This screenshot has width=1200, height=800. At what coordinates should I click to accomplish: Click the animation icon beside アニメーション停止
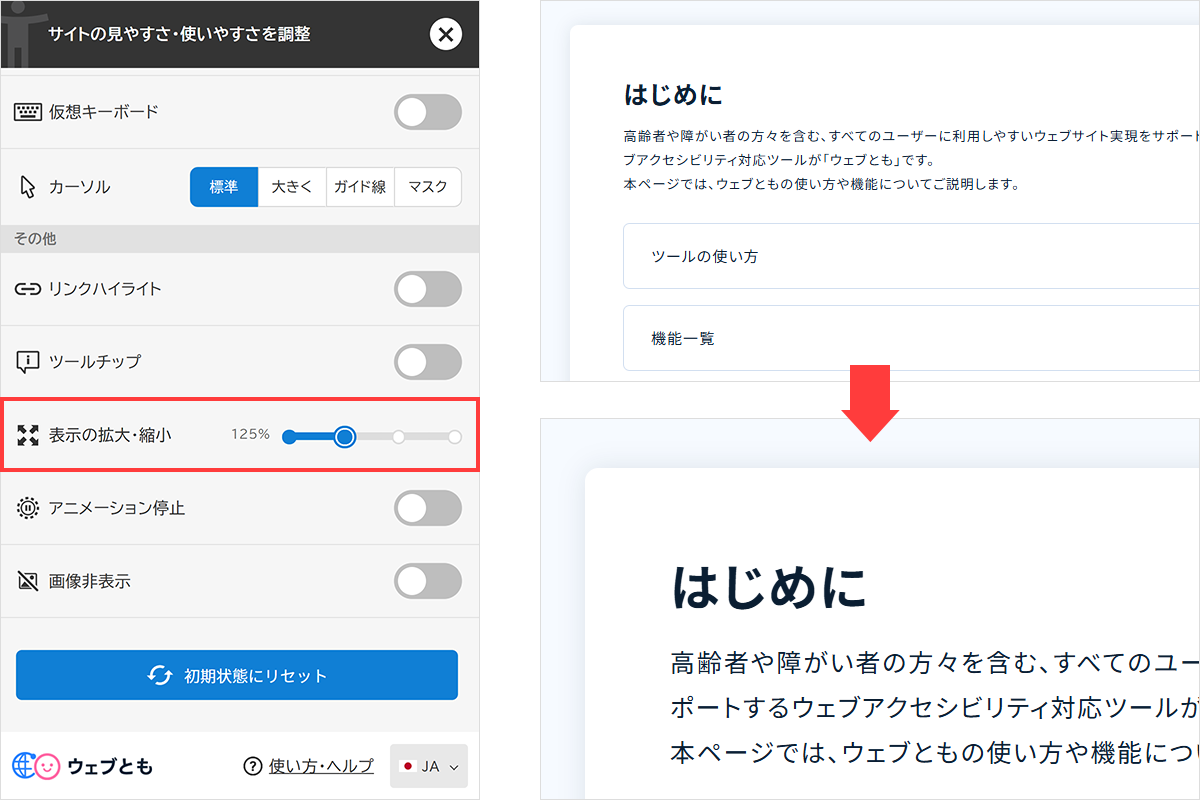pyautogui.click(x=26, y=508)
